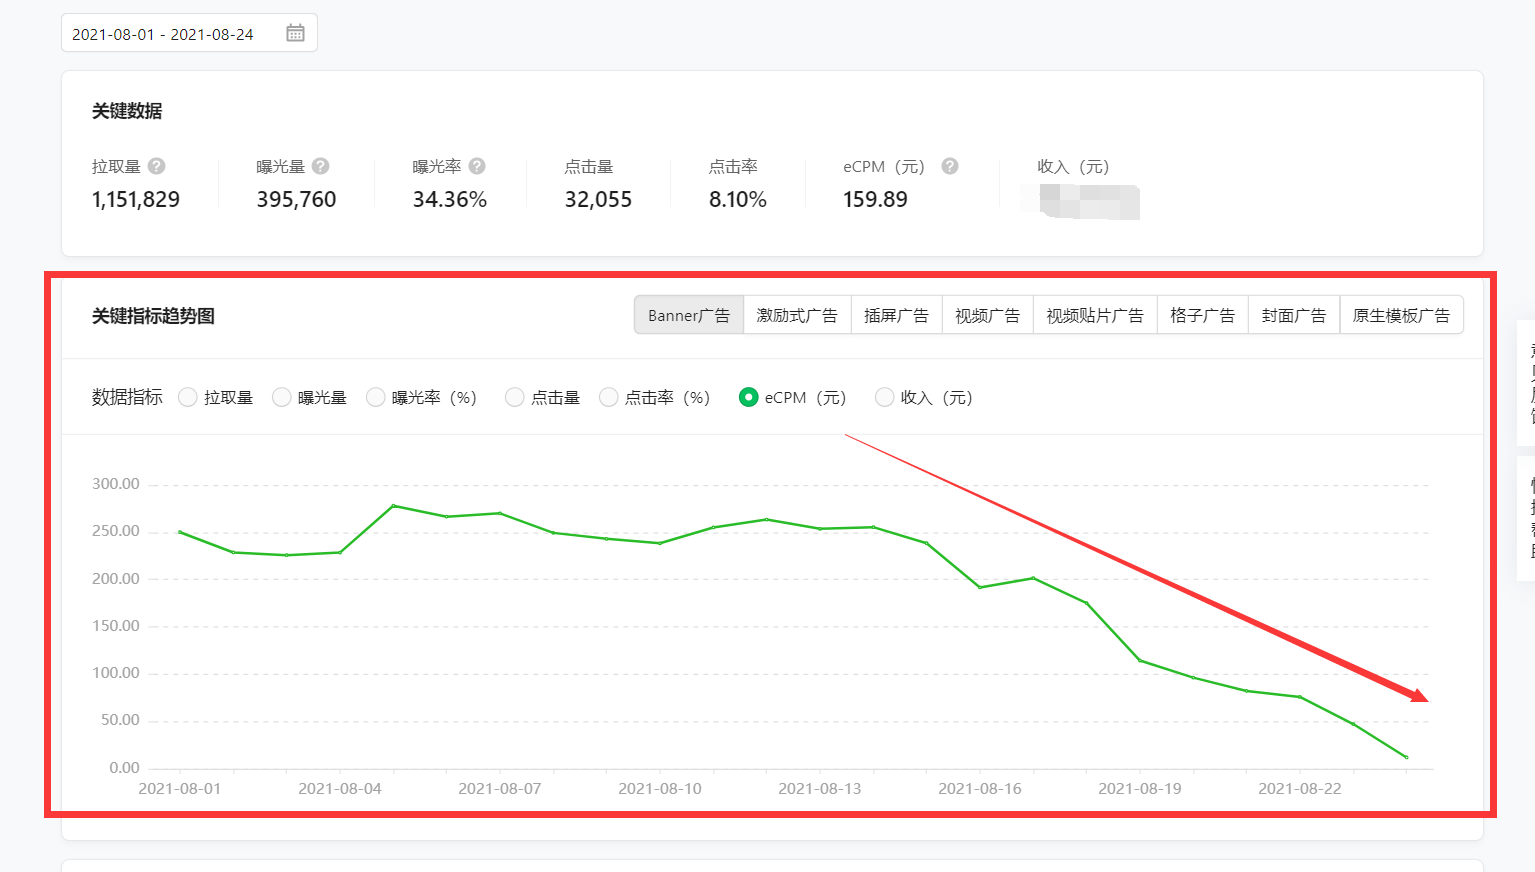Image resolution: width=1535 pixels, height=872 pixels.
Task: Select the 拉取量 radio button
Action: click(x=187, y=397)
